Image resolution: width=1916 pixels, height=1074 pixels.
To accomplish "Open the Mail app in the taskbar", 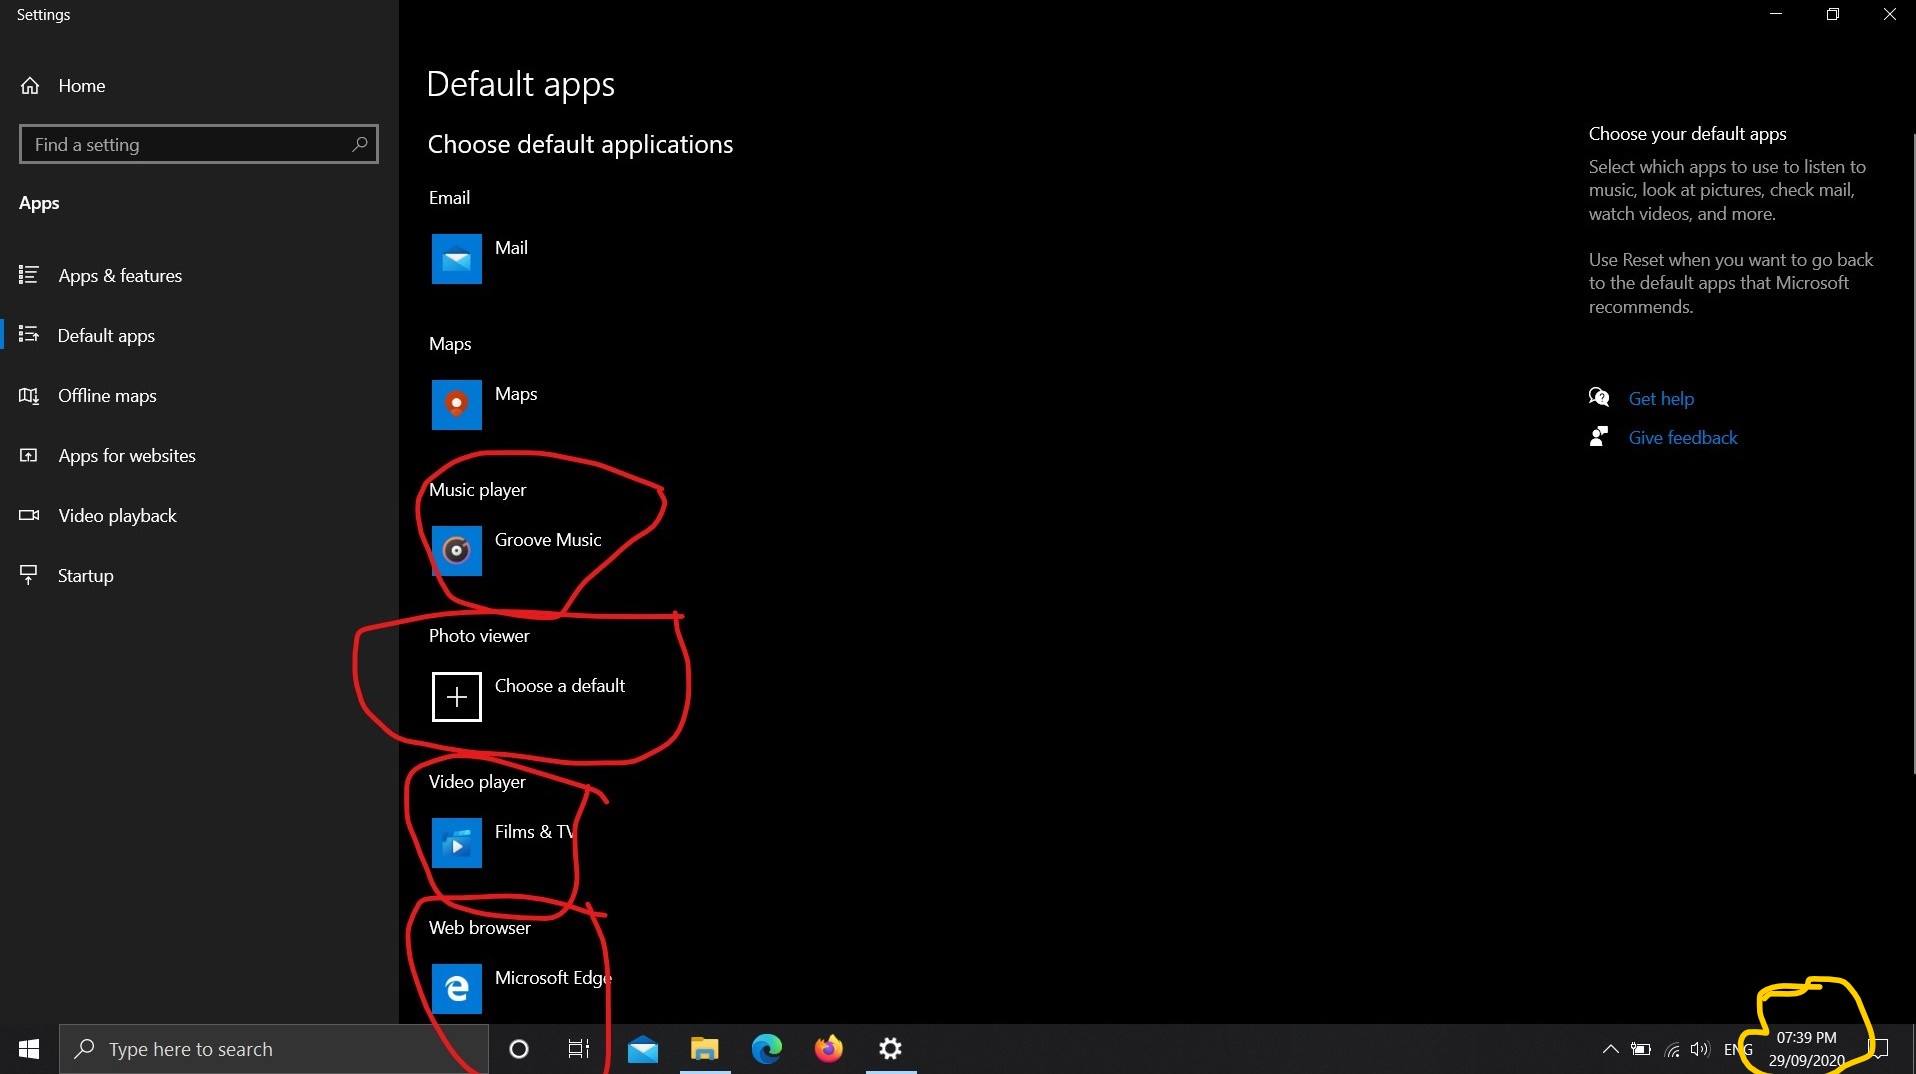I will pyautogui.click(x=643, y=1049).
